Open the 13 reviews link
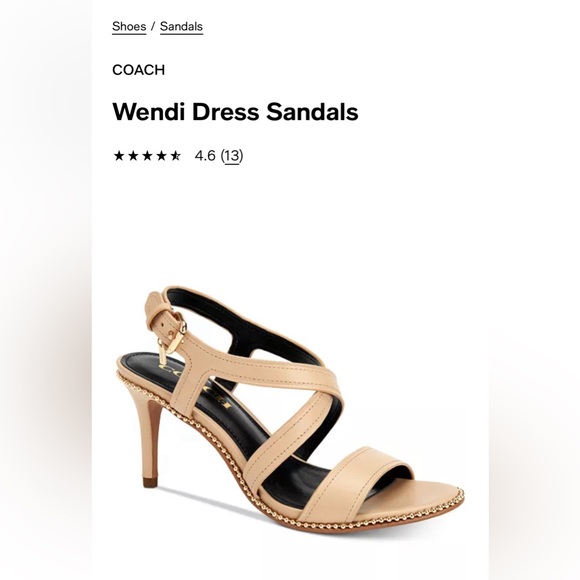 (x=232, y=156)
